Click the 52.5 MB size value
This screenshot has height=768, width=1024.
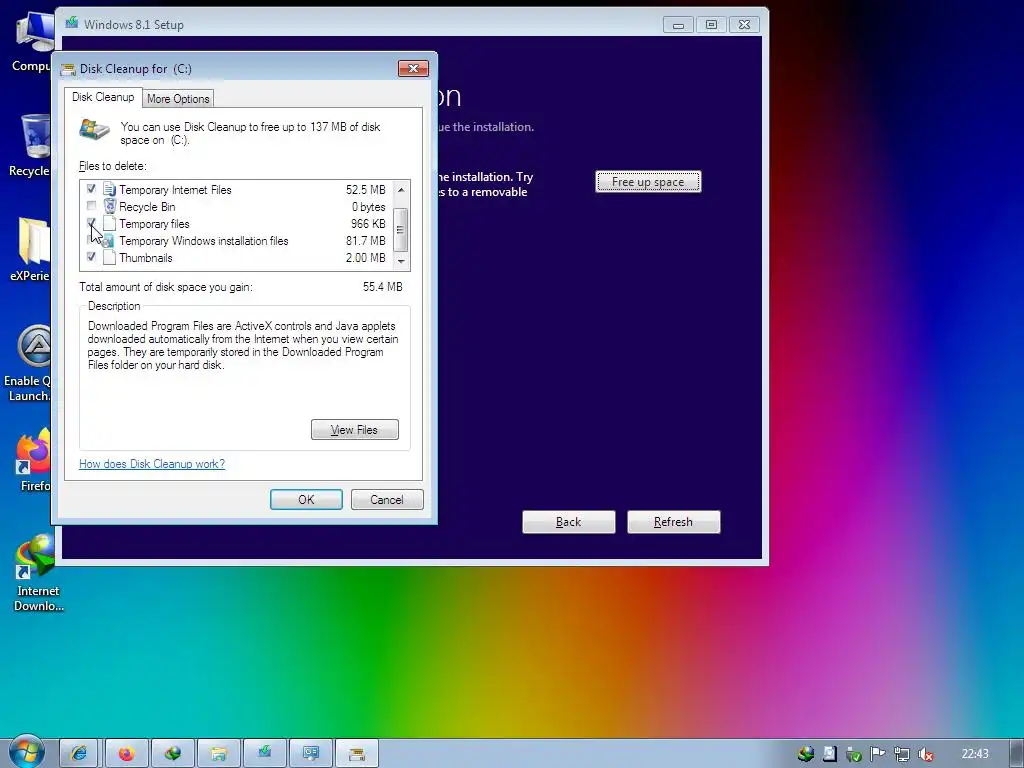[x=366, y=189]
